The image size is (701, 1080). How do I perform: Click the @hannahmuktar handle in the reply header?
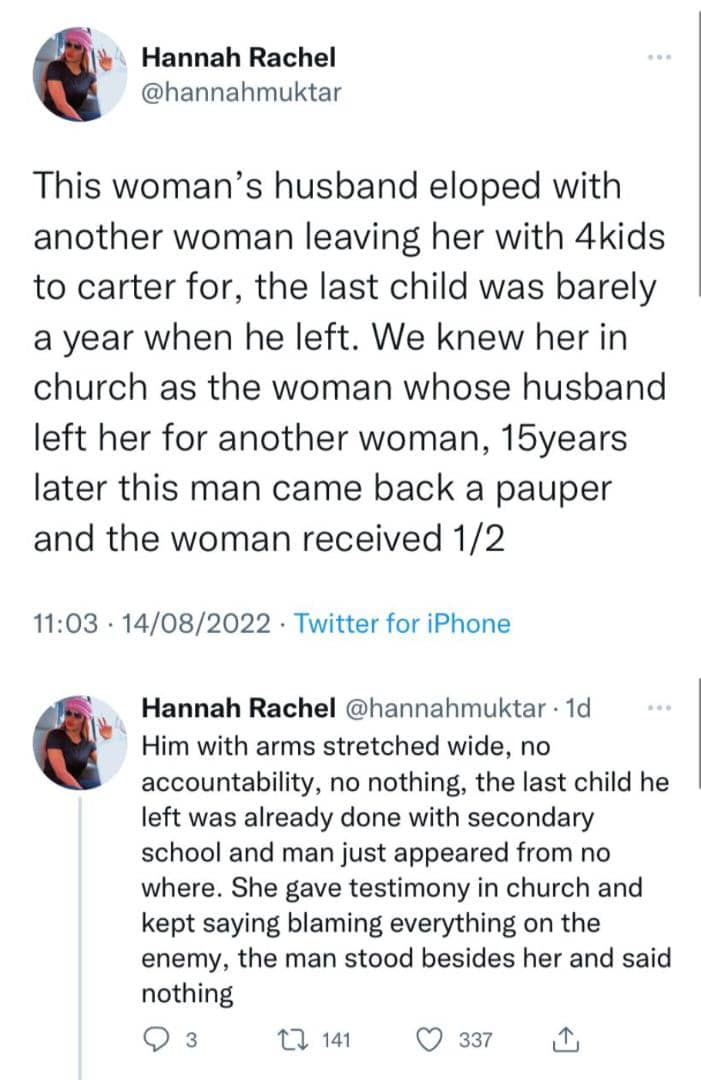[448, 709]
